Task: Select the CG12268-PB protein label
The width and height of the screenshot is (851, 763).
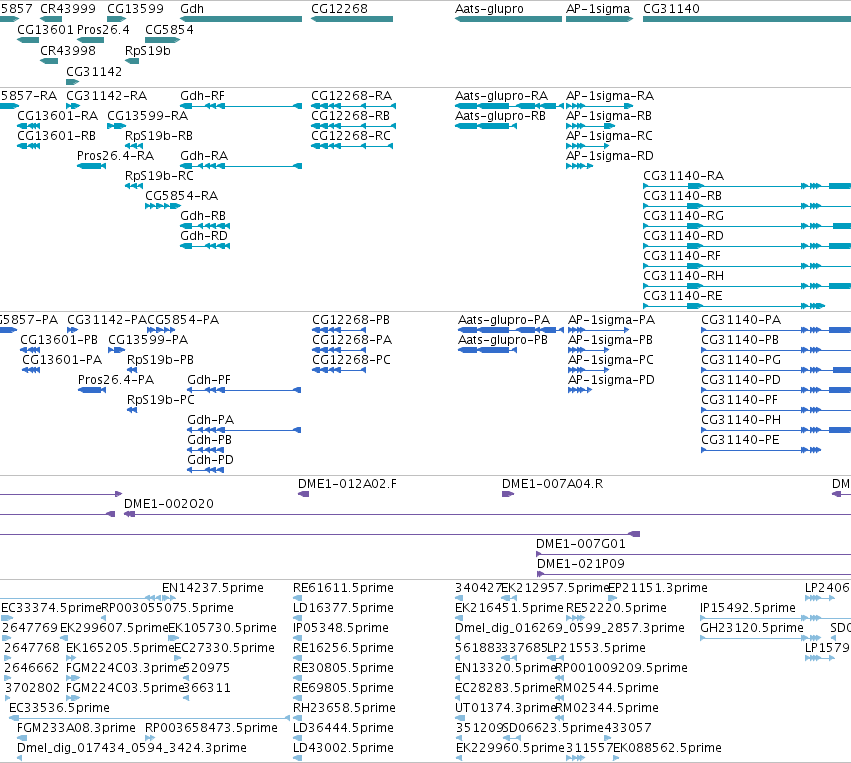Action: pyautogui.click(x=351, y=320)
